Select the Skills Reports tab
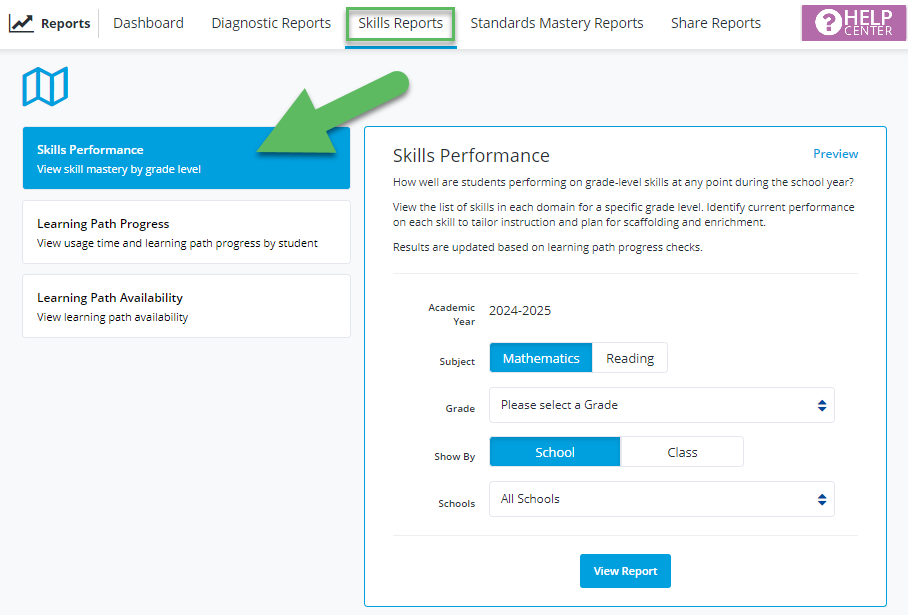 (x=400, y=23)
